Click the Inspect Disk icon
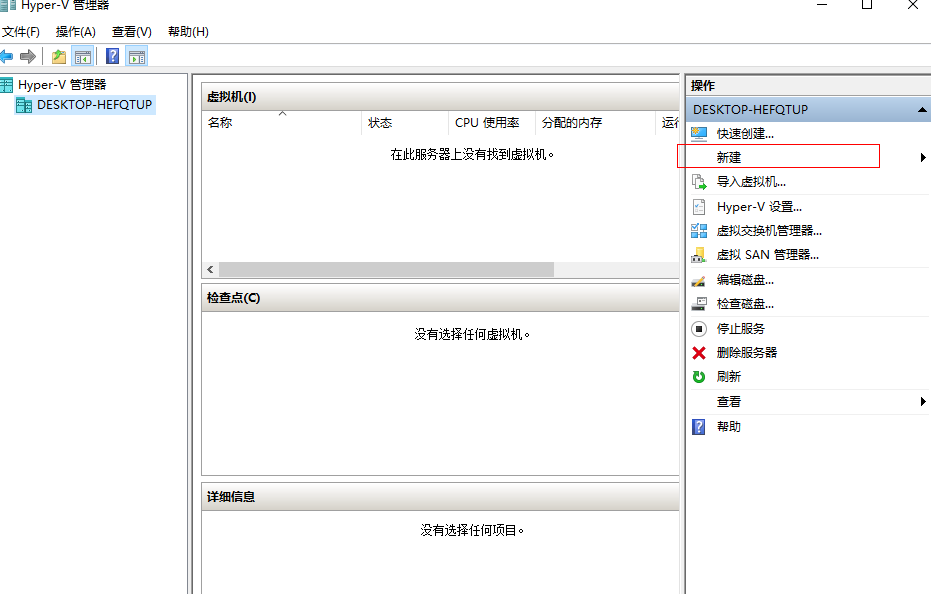 coord(699,304)
